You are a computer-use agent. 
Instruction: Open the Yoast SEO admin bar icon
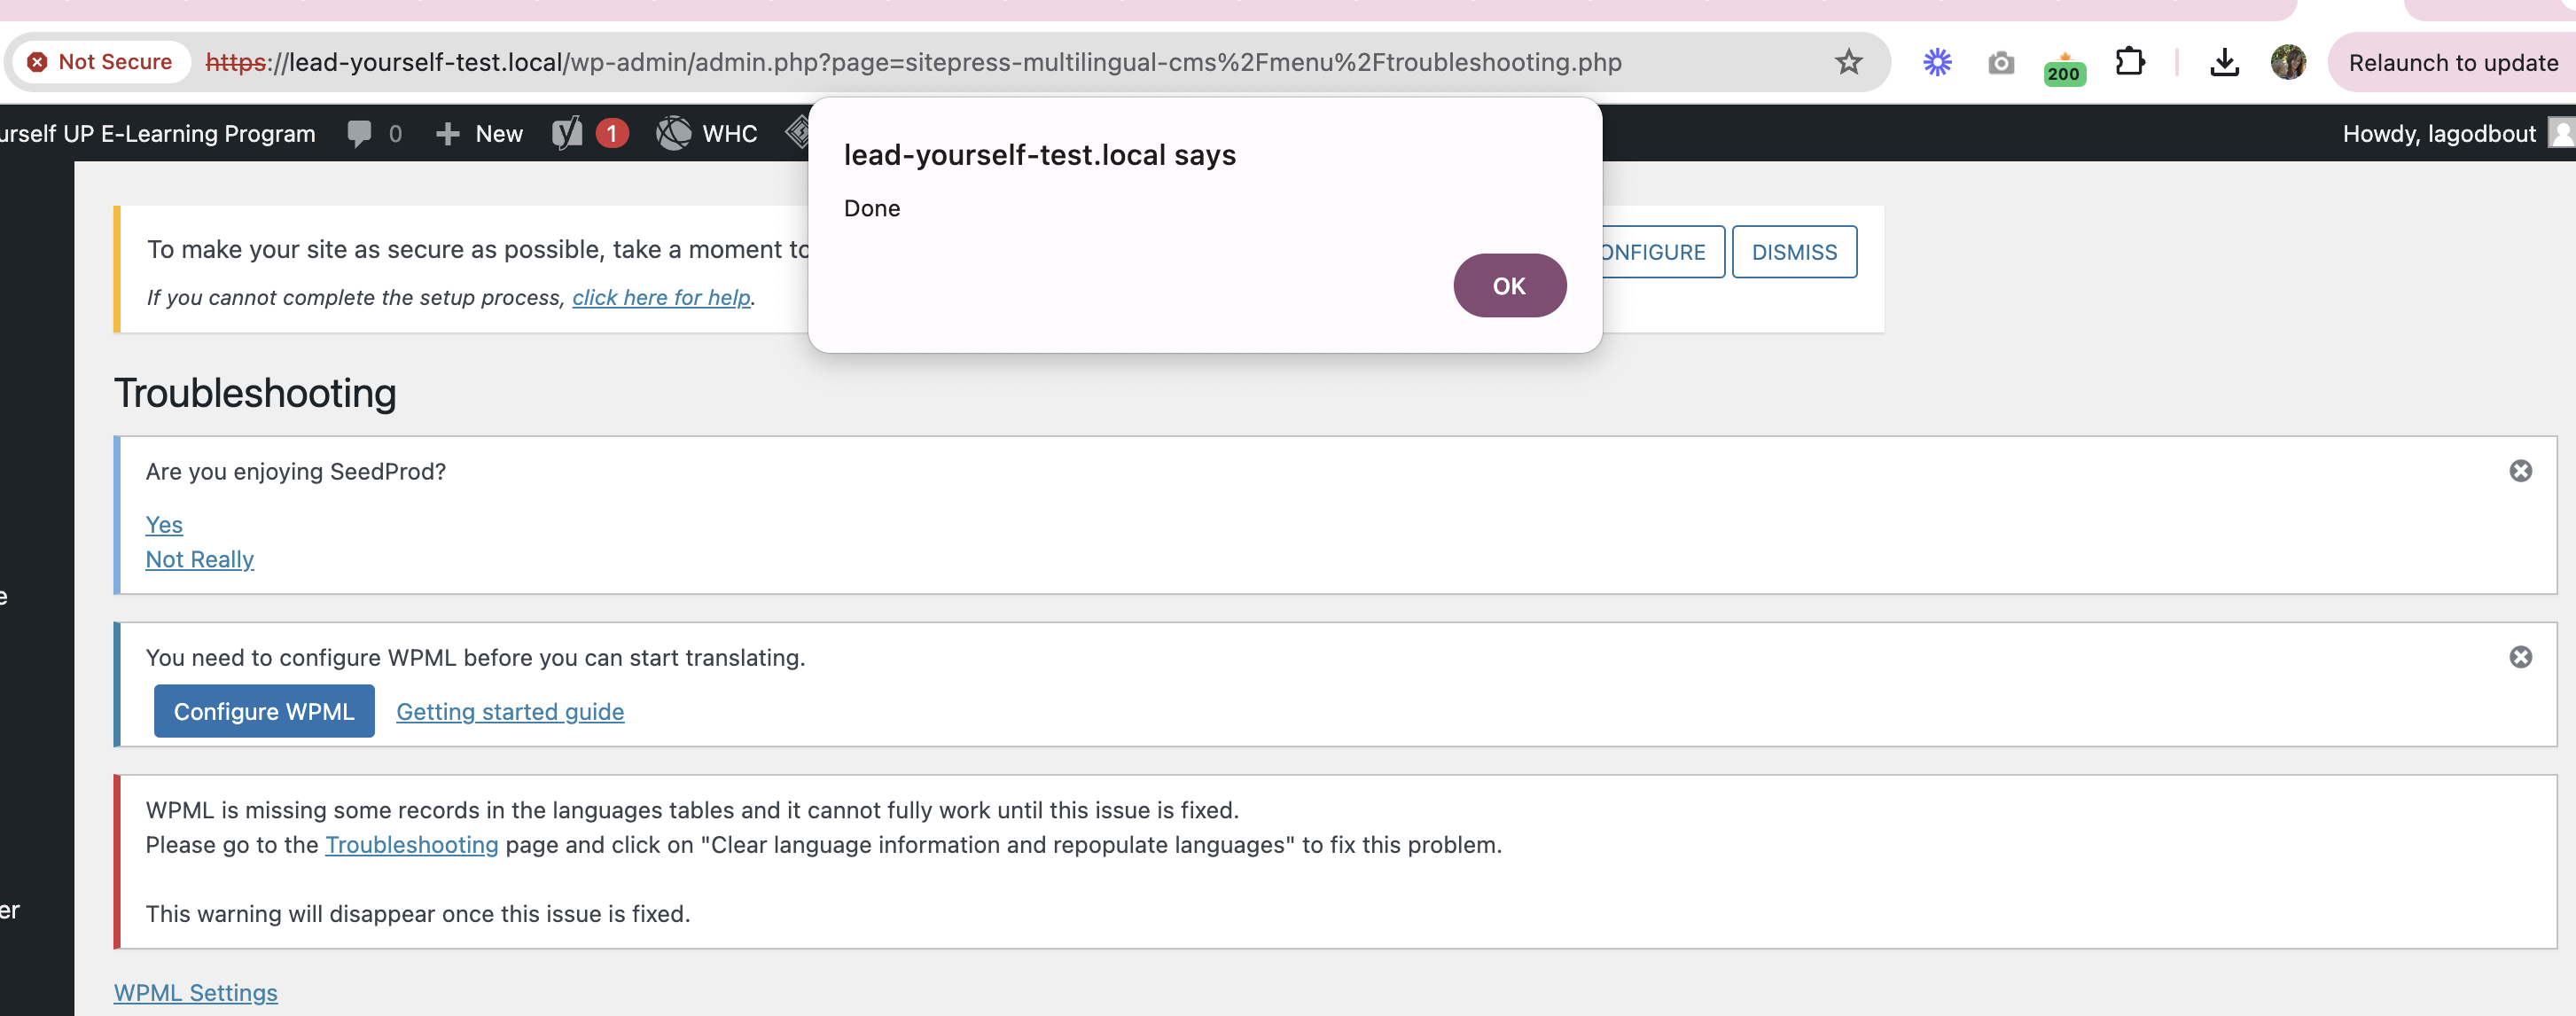(567, 133)
